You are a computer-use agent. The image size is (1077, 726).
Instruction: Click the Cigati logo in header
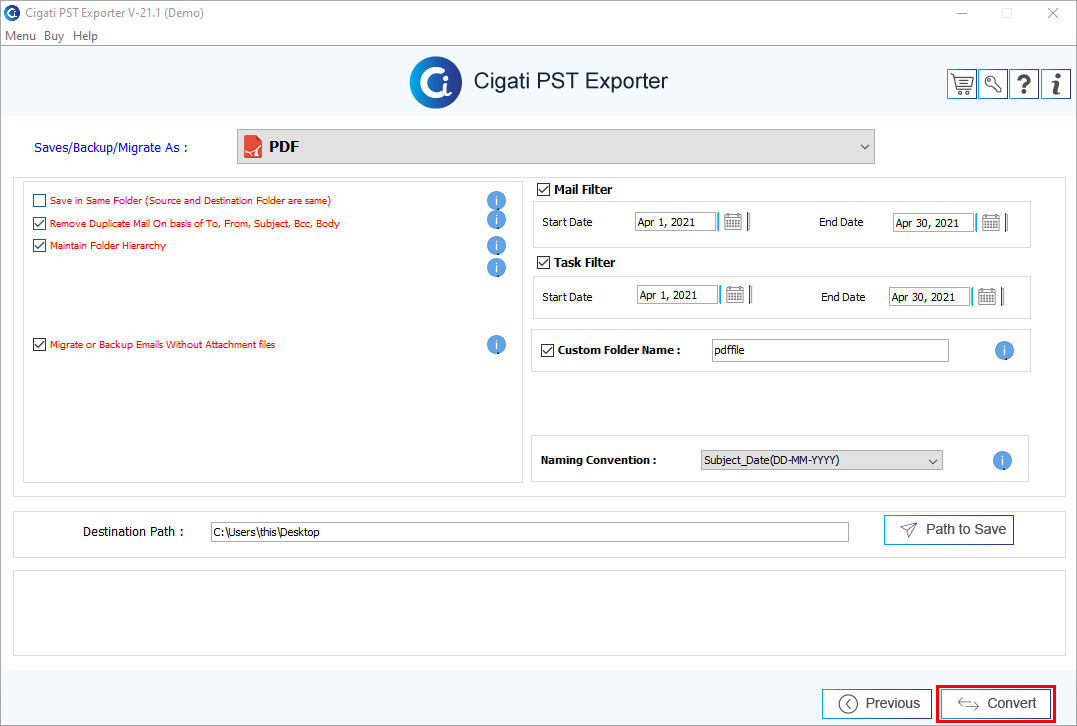pyautogui.click(x=435, y=82)
